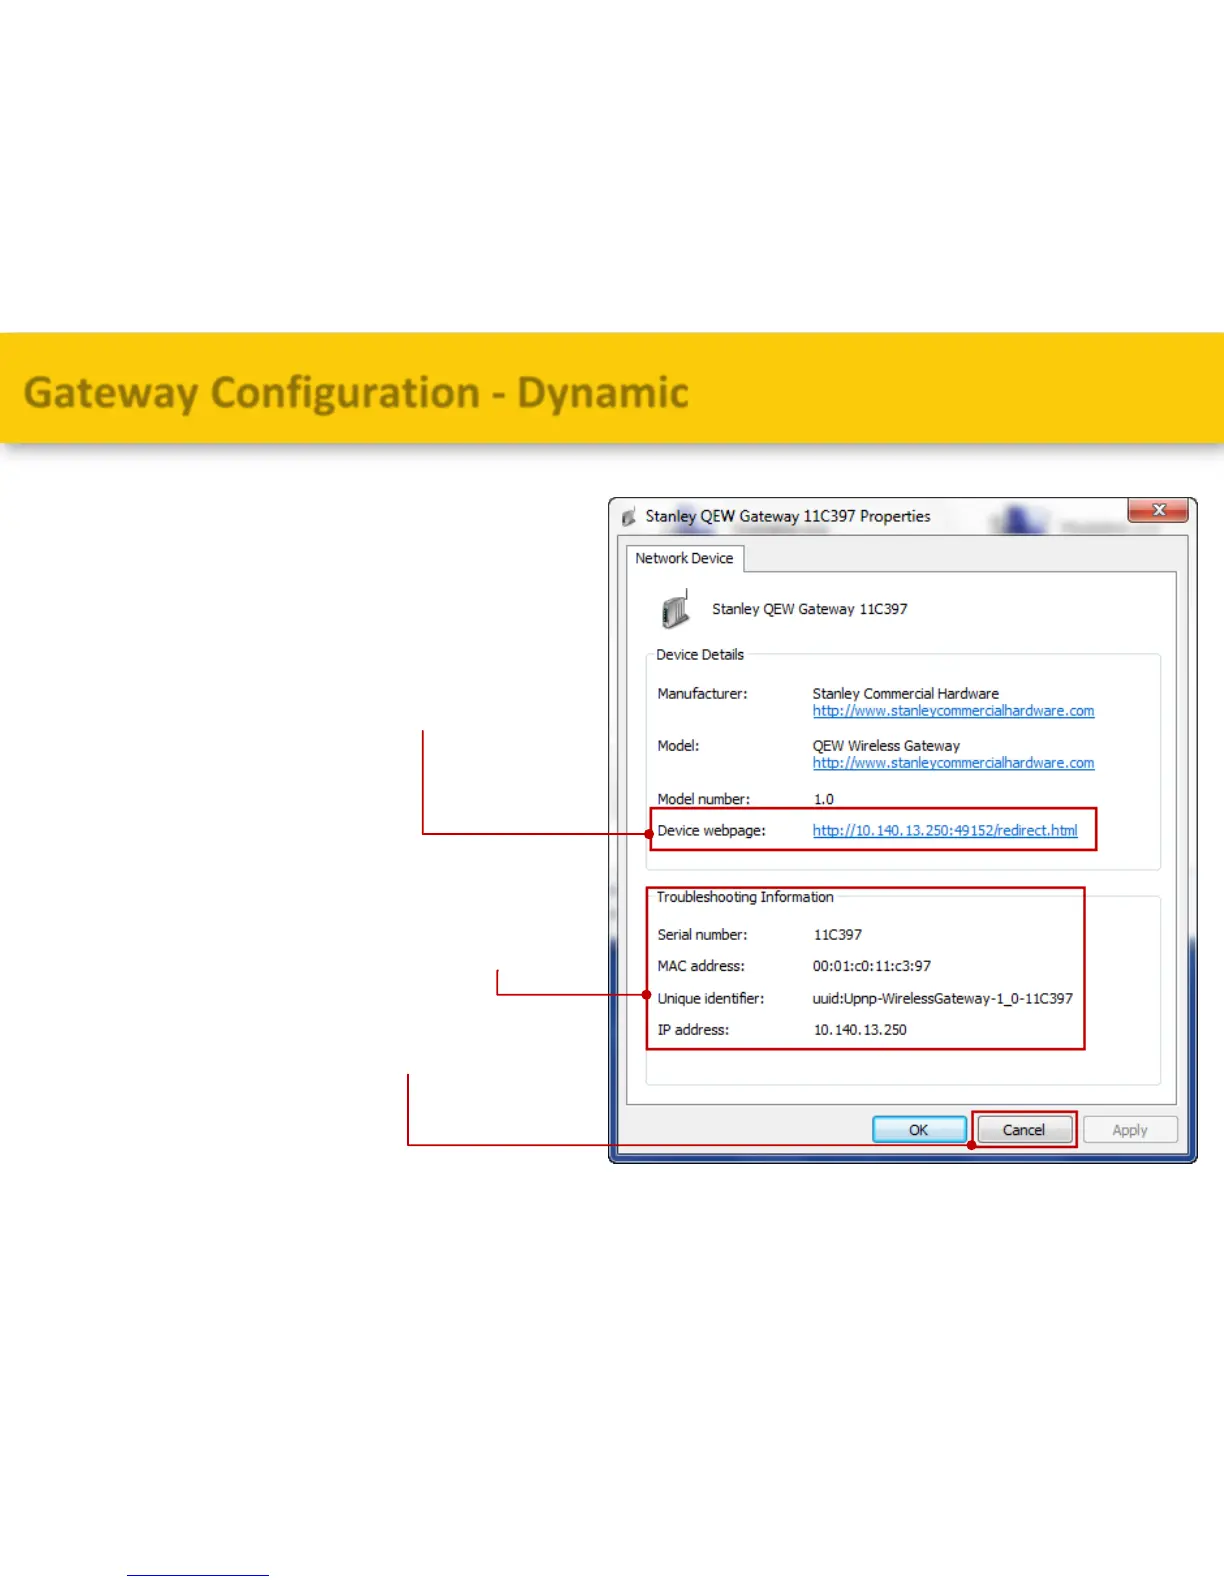Click the 'Device Details' group heading
The width and height of the screenshot is (1224, 1584).
pos(700,655)
